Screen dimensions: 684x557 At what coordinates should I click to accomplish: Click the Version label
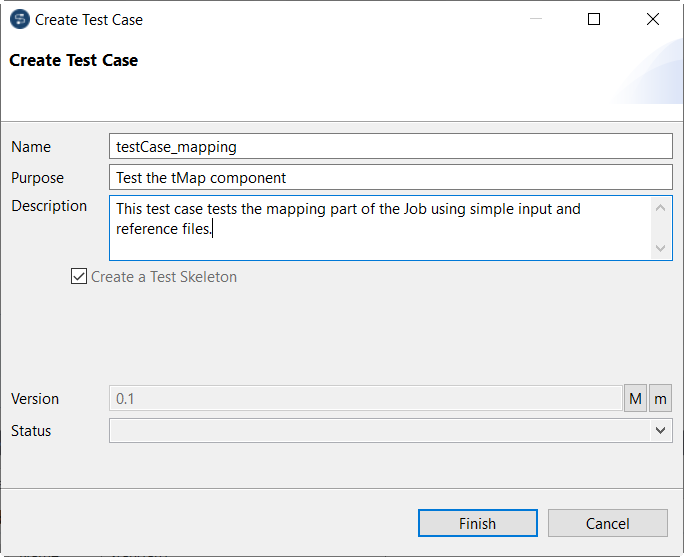[35, 398]
